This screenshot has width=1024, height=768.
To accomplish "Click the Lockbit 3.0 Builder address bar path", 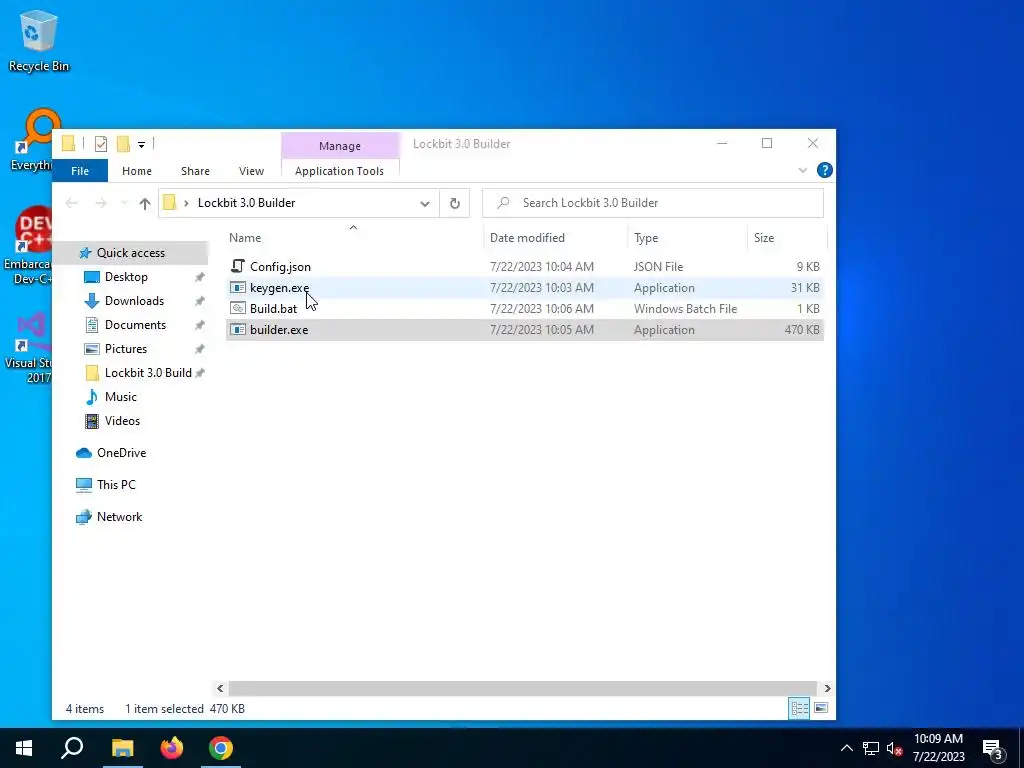I will (247, 203).
